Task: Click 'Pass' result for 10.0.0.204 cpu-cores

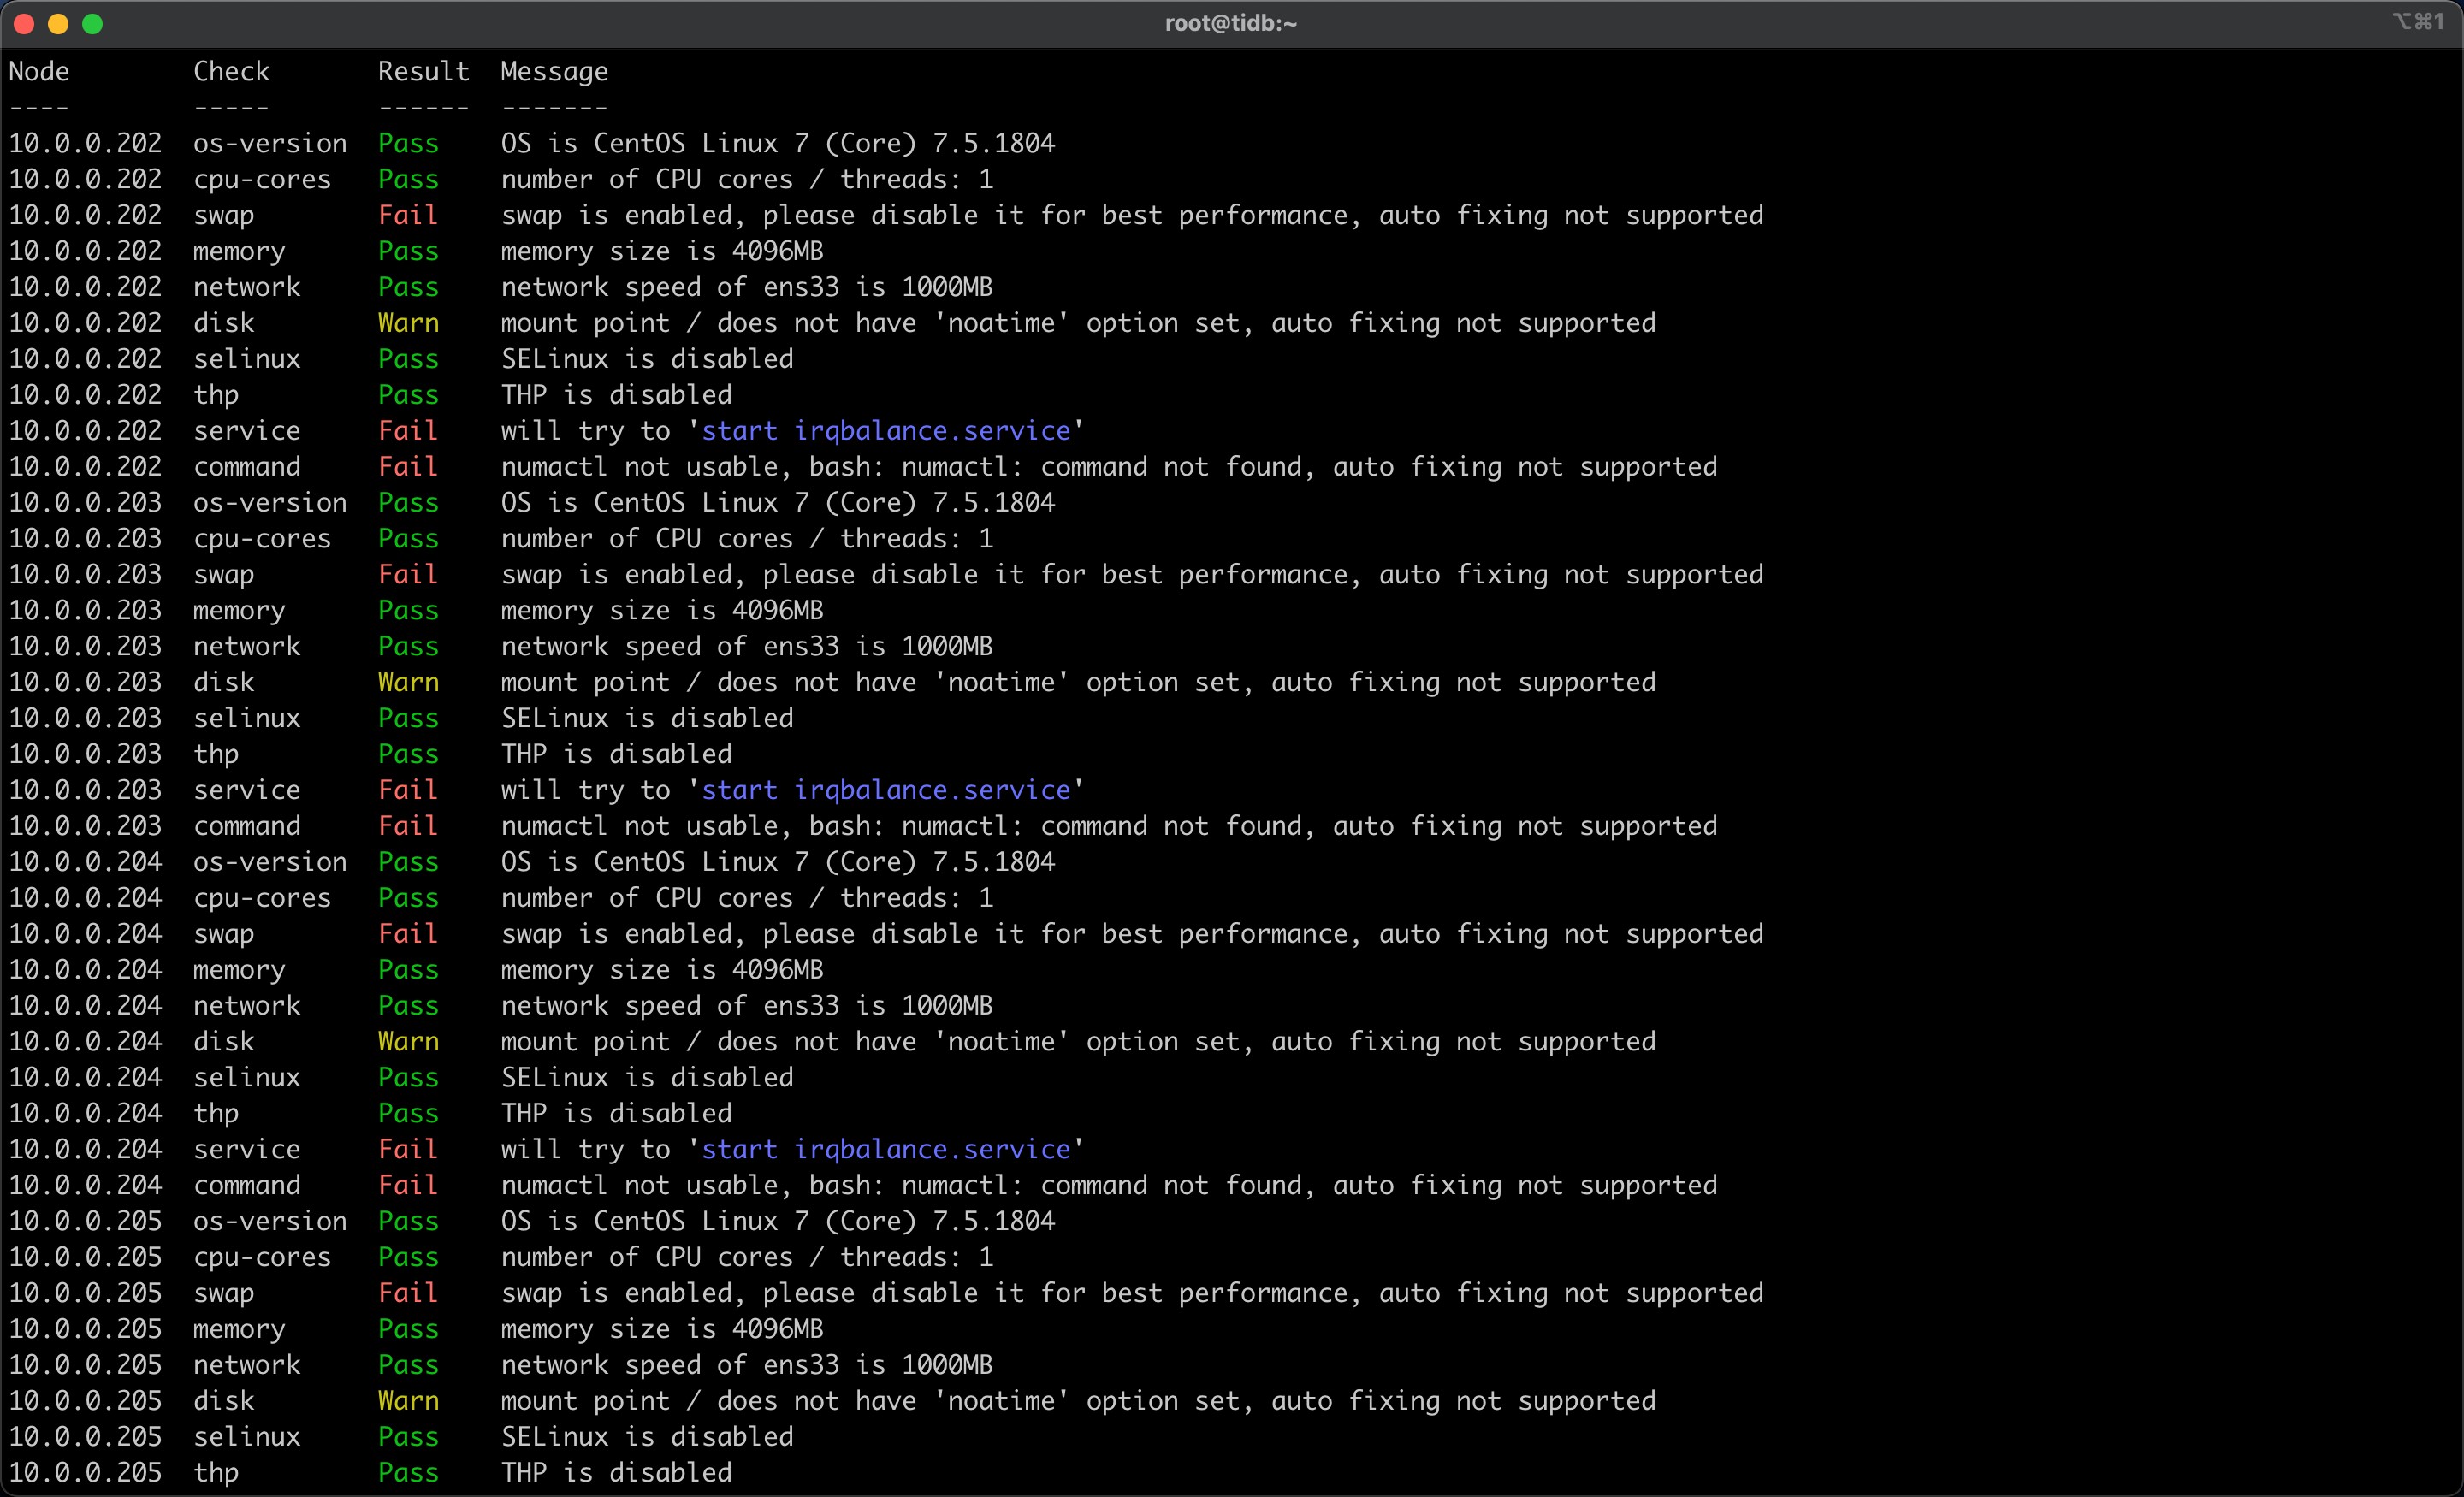Action: 408,899
